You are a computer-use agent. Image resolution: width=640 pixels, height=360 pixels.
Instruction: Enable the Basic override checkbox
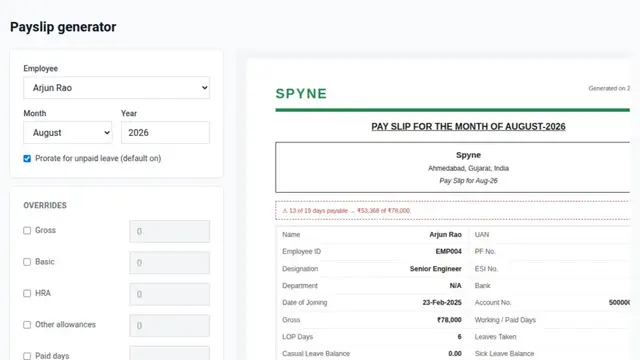pos(27,262)
